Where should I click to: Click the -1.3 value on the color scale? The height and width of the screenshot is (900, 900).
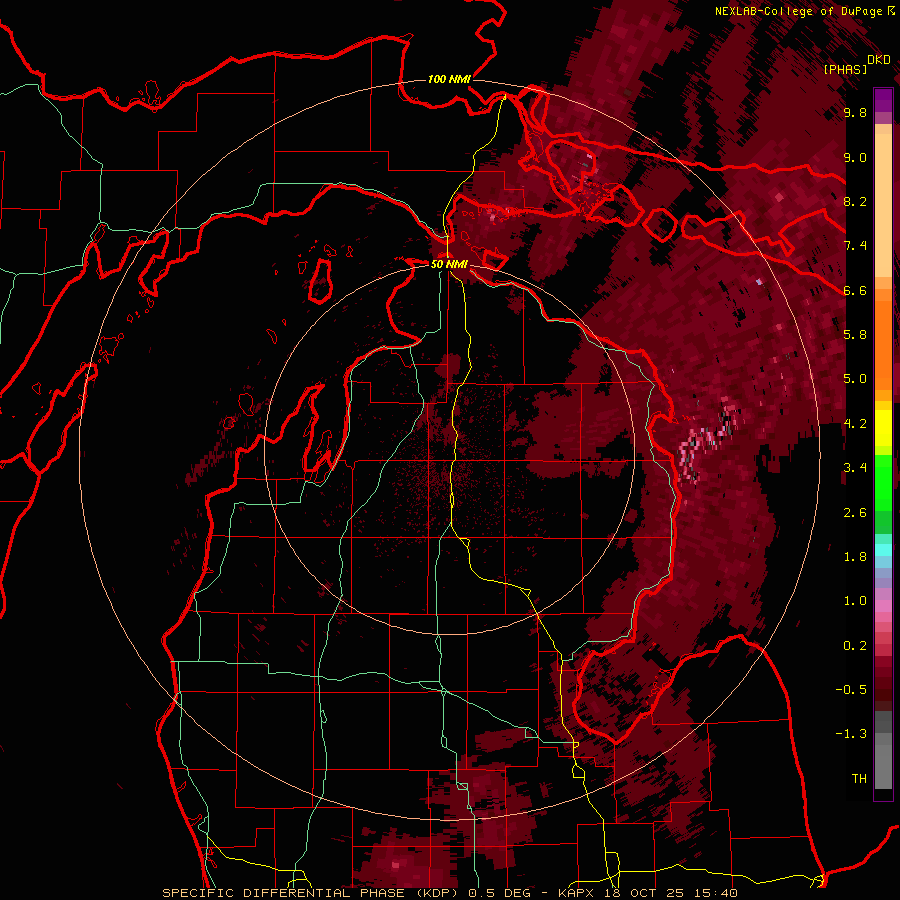coord(851,734)
